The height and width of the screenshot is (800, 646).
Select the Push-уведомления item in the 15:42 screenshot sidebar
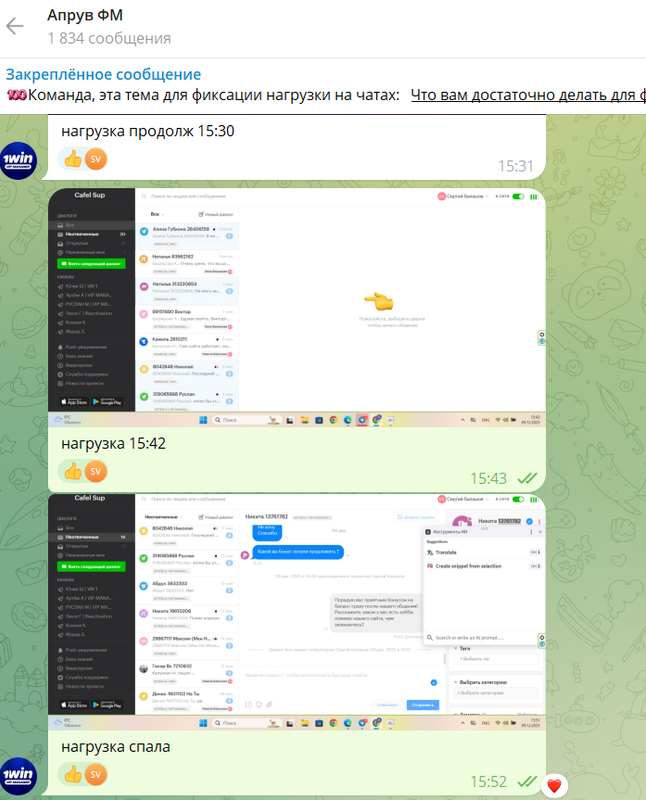(82, 347)
